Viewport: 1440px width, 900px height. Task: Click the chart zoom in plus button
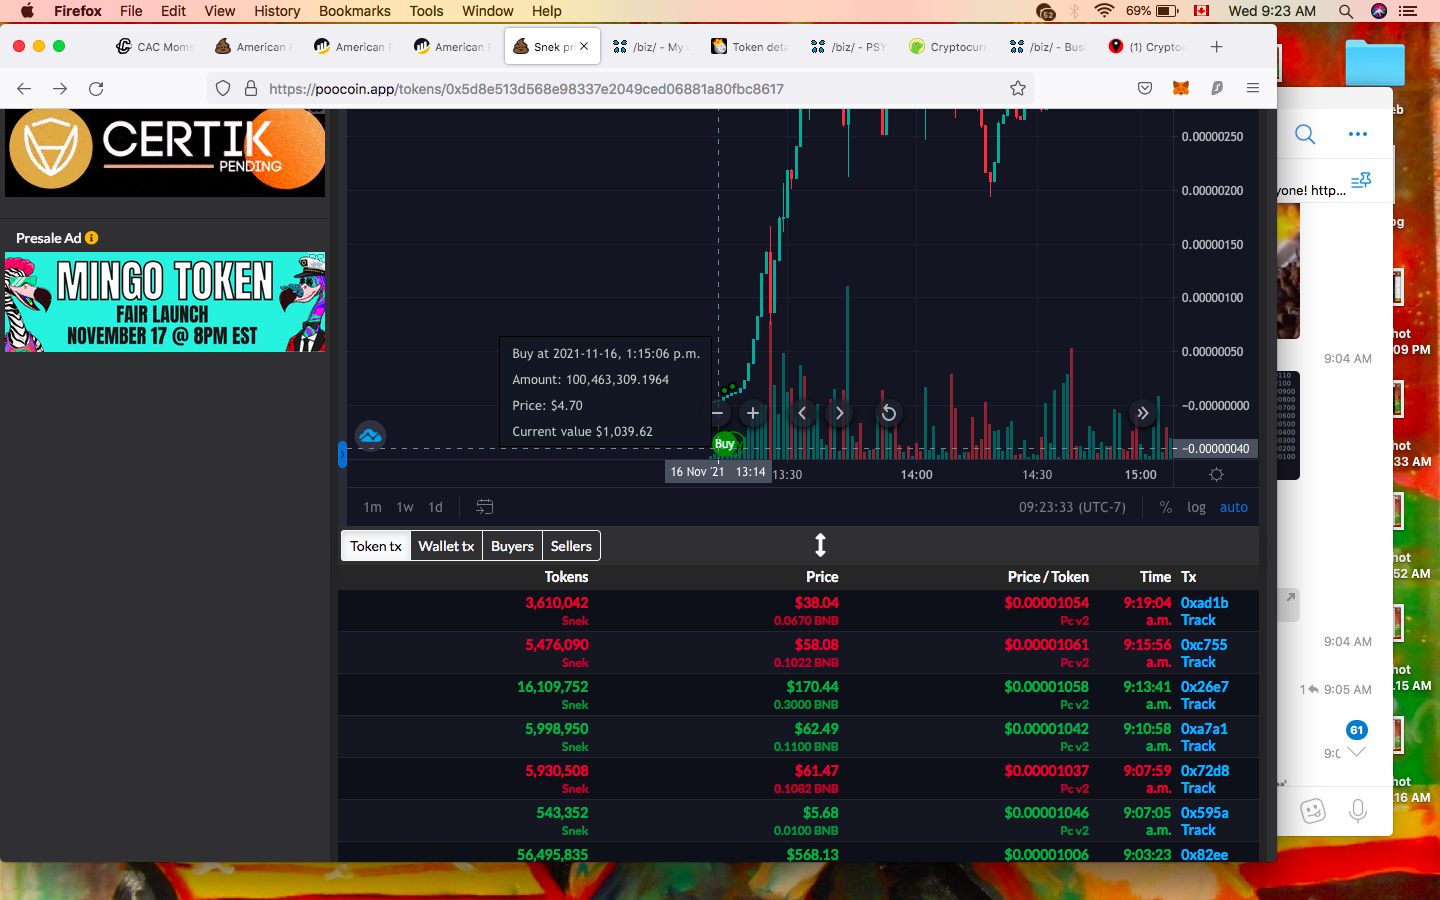click(x=753, y=413)
